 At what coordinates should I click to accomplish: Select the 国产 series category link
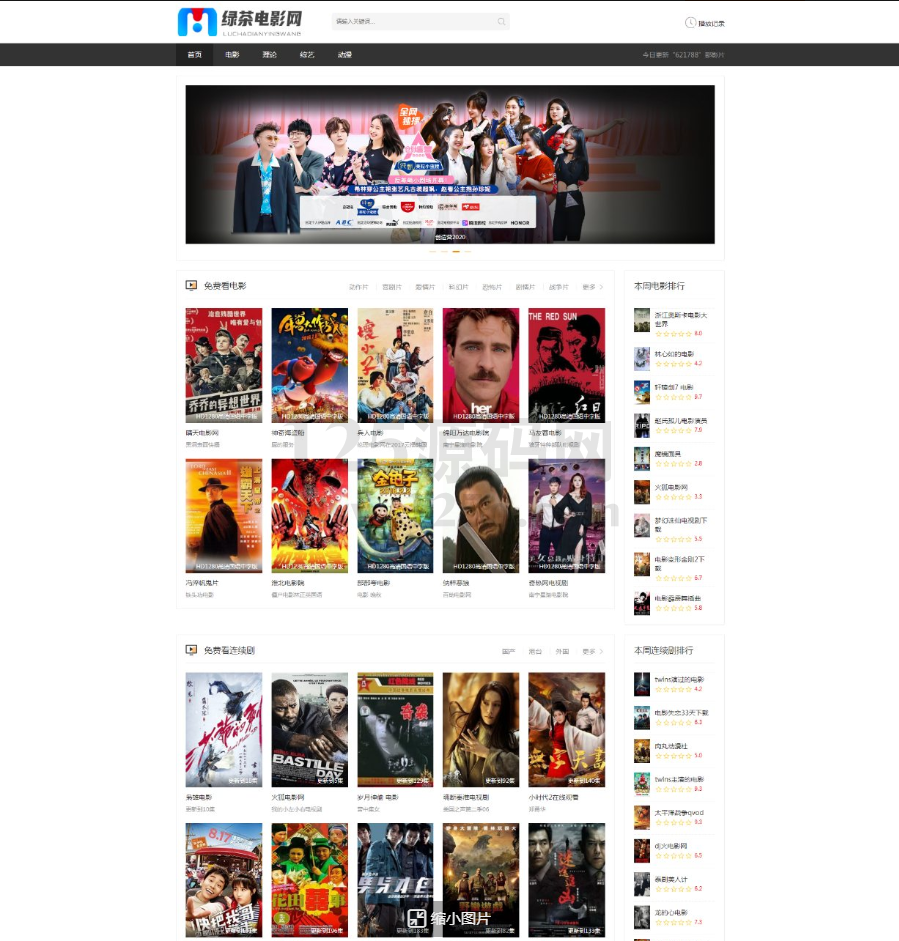(x=509, y=651)
